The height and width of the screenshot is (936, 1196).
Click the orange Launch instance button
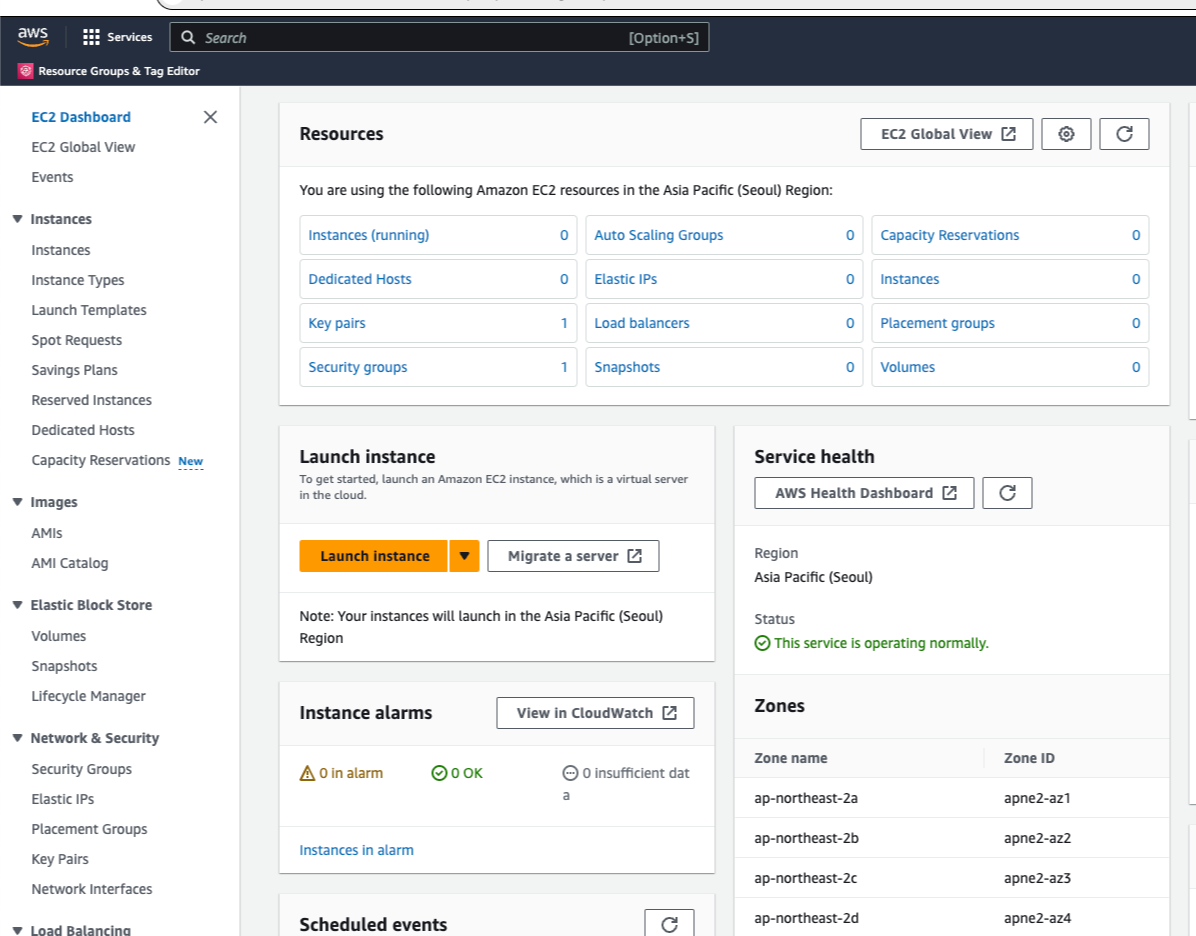(374, 556)
